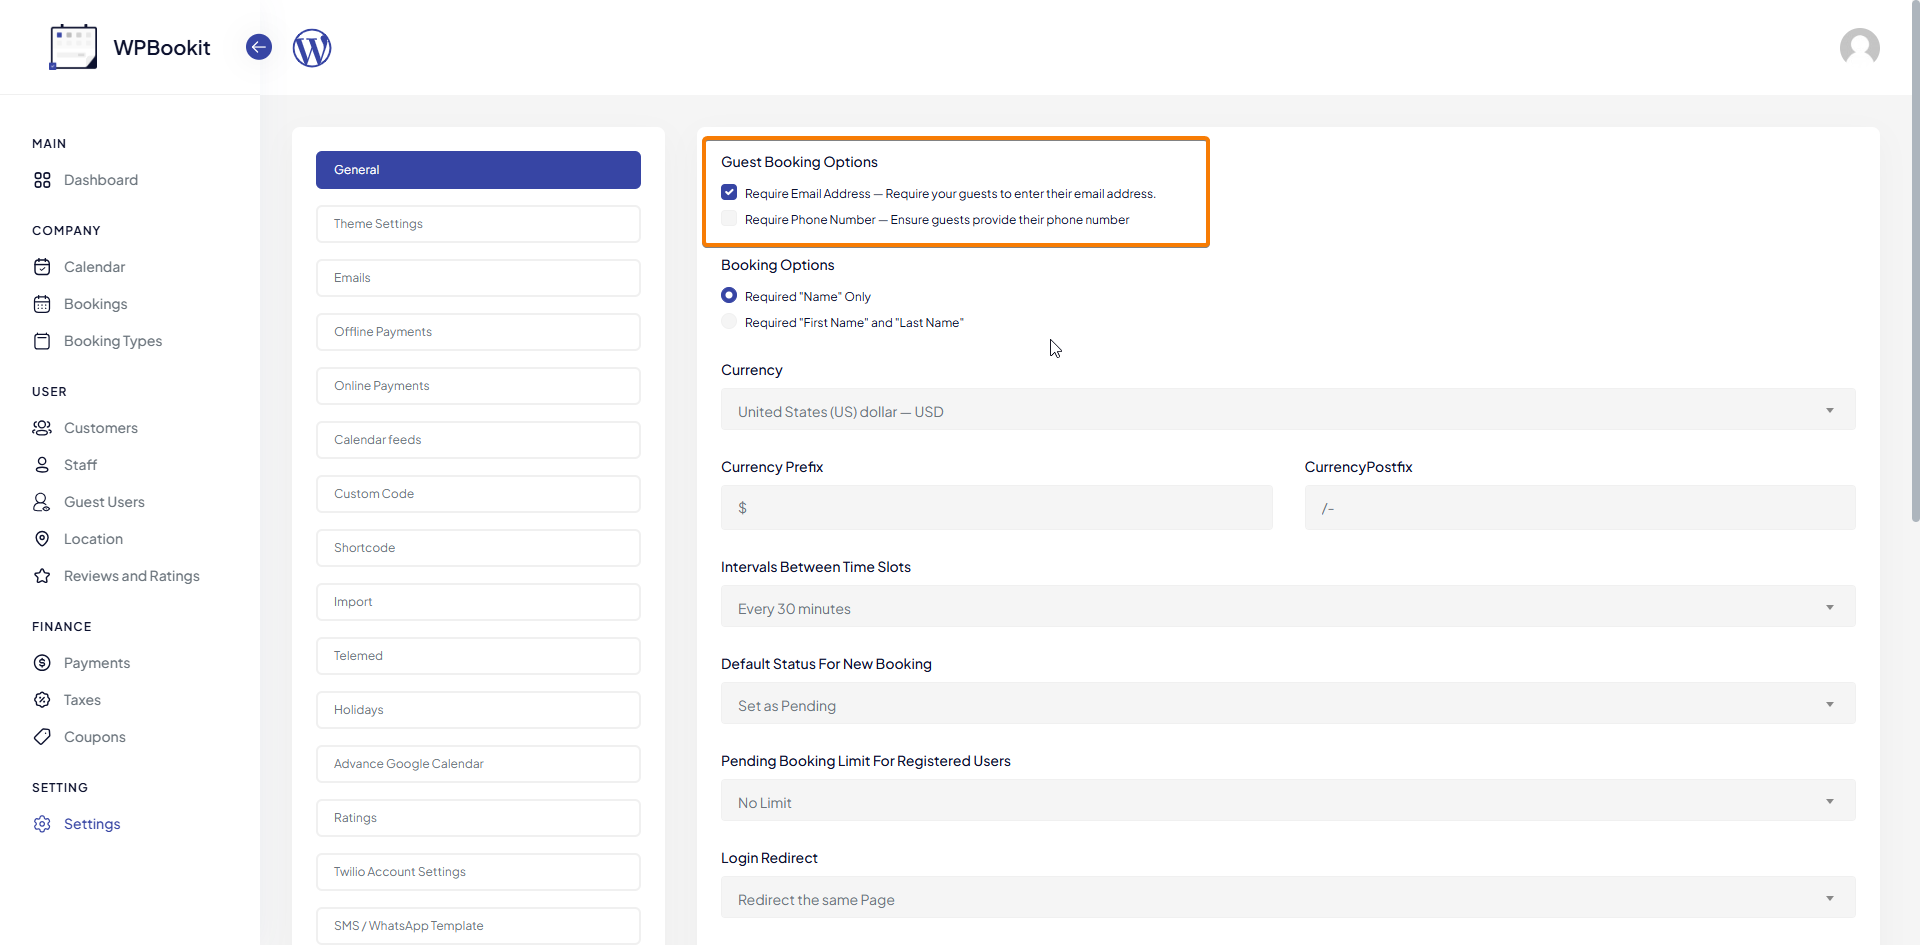Screen dimensions: 1920x945
Task: Open the Online Payments tab
Action: pyautogui.click(x=478, y=386)
